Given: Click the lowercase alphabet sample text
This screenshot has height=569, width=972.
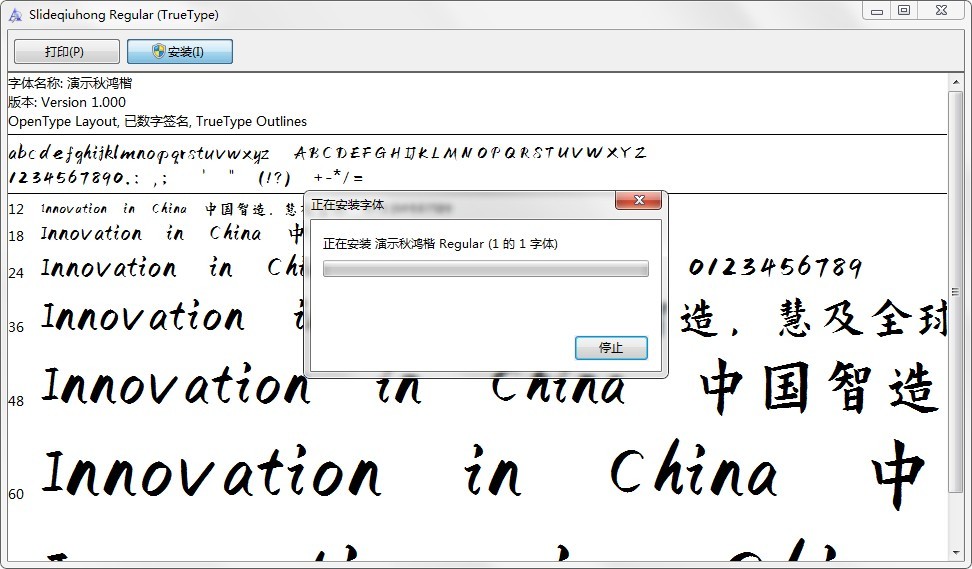Looking at the screenshot, I should pyautogui.click(x=139, y=154).
